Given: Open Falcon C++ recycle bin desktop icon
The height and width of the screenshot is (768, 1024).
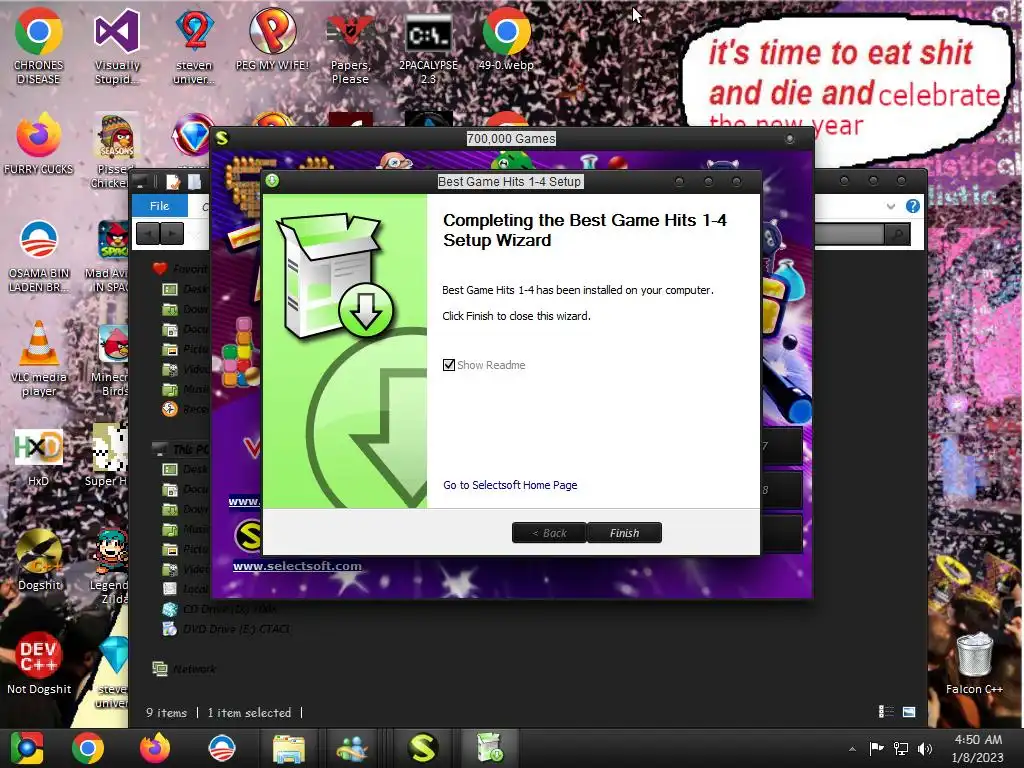Looking at the screenshot, I should (974, 664).
